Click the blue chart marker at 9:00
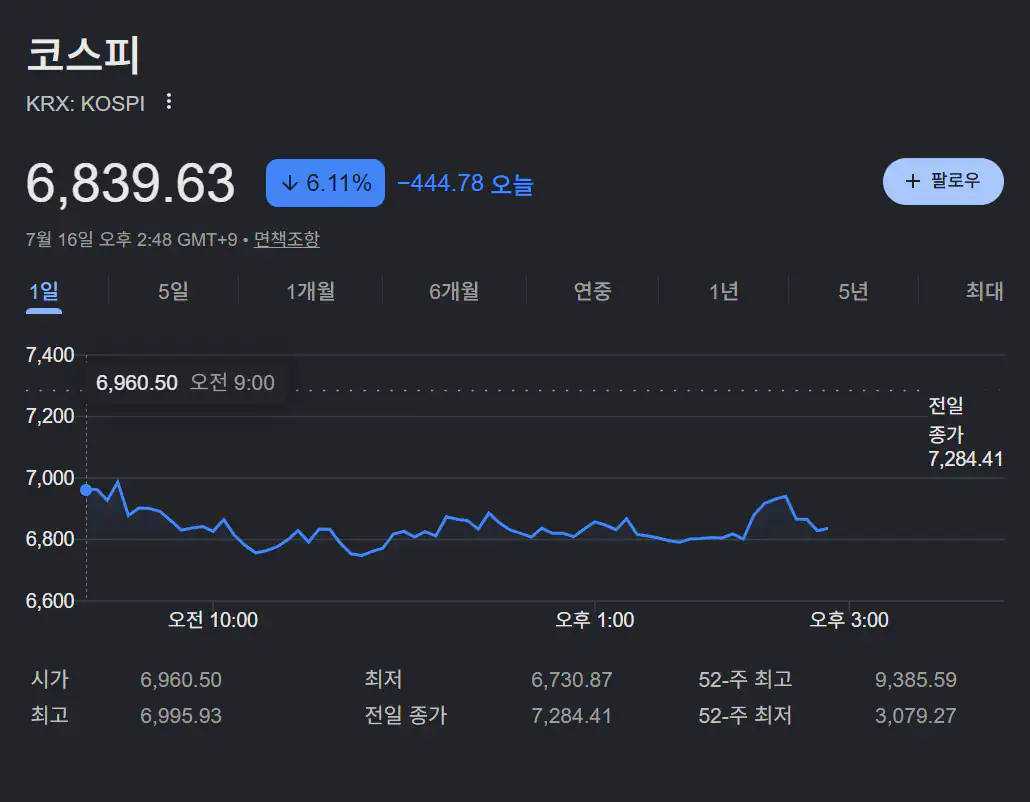The width and height of the screenshot is (1030, 802). pos(86,490)
